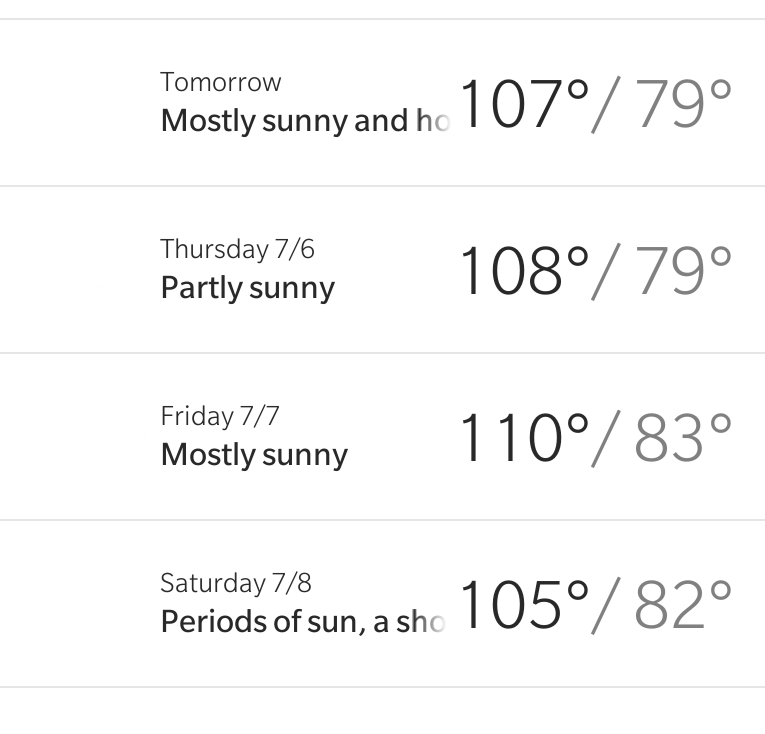This screenshot has width=765, height=734.
Task: Open Friday's Mostly sunny forecast text
Action: (254, 455)
